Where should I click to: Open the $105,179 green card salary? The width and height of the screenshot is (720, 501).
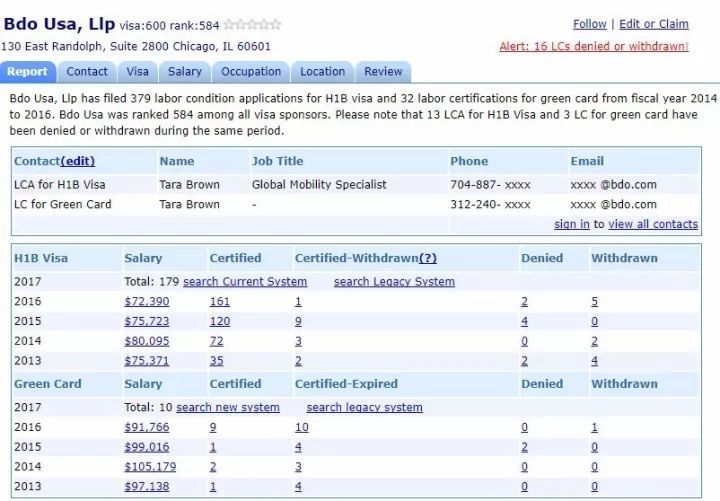[150, 467]
